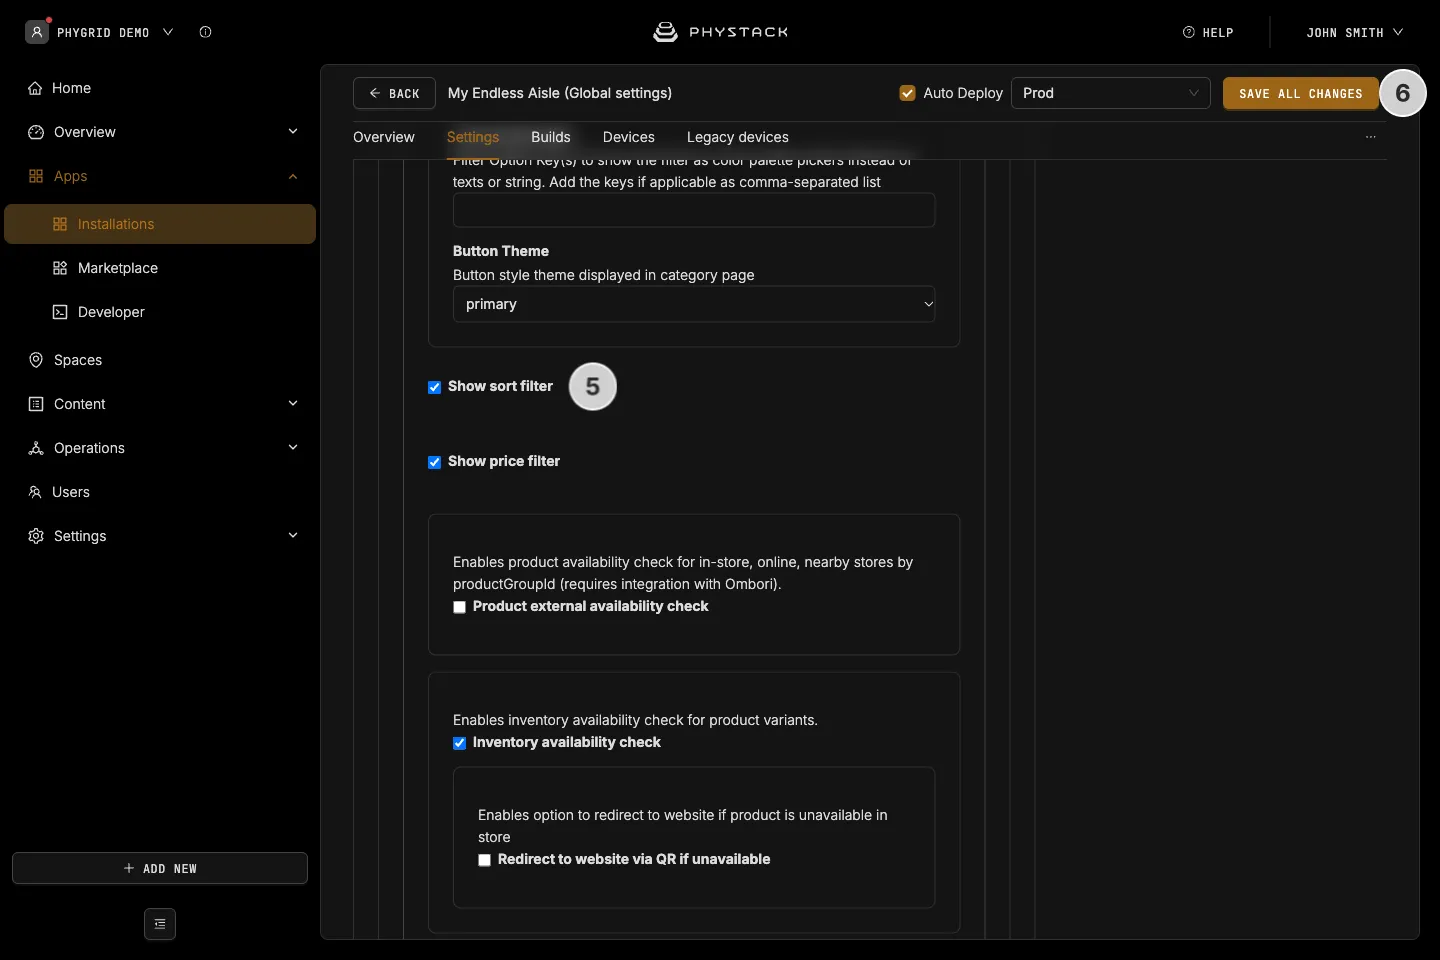Switch to the Legacy devices tab

click(738, 137)
